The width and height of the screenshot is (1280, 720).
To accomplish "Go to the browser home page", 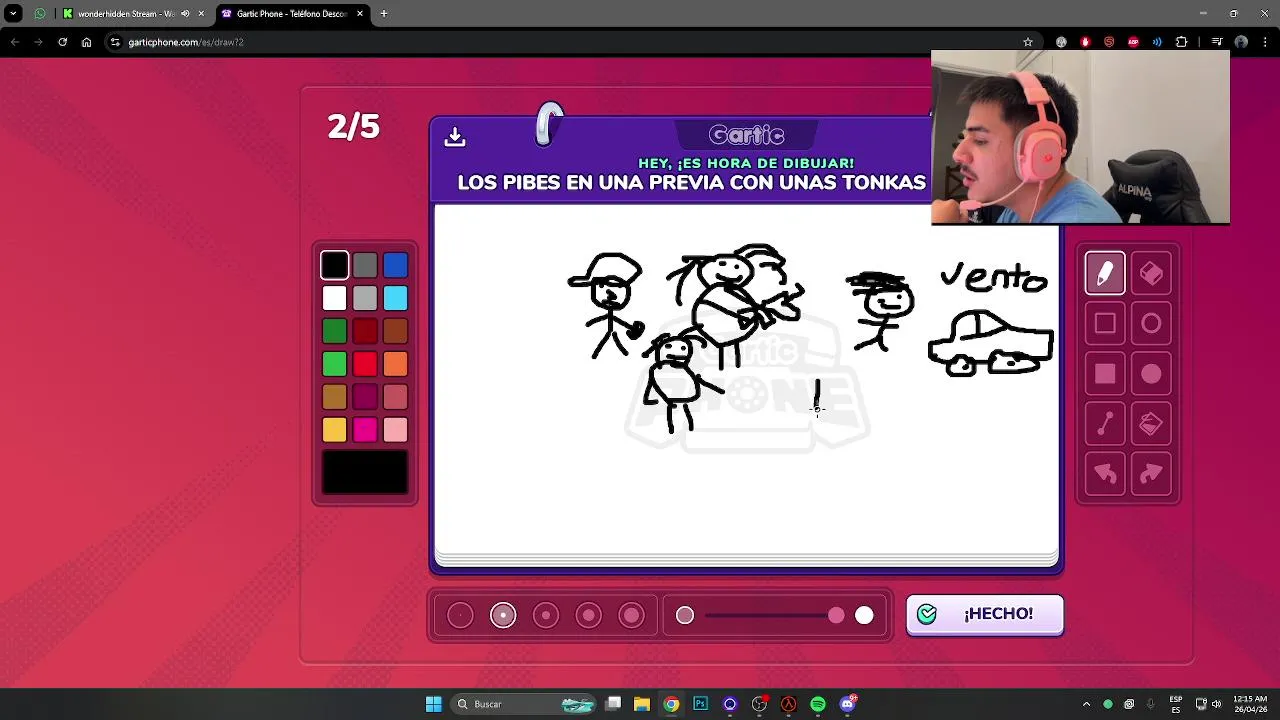I will click(x=86, y=42).
